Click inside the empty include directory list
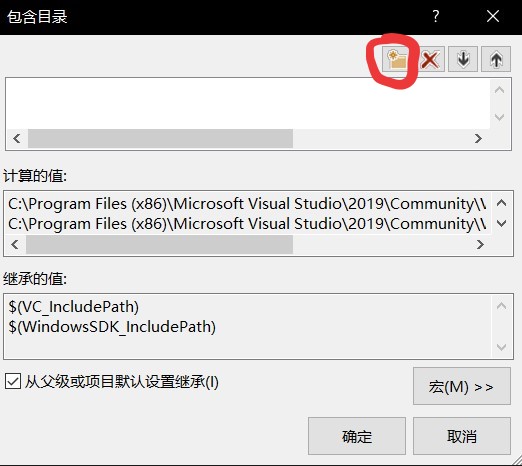 click(x=248, y=103)
